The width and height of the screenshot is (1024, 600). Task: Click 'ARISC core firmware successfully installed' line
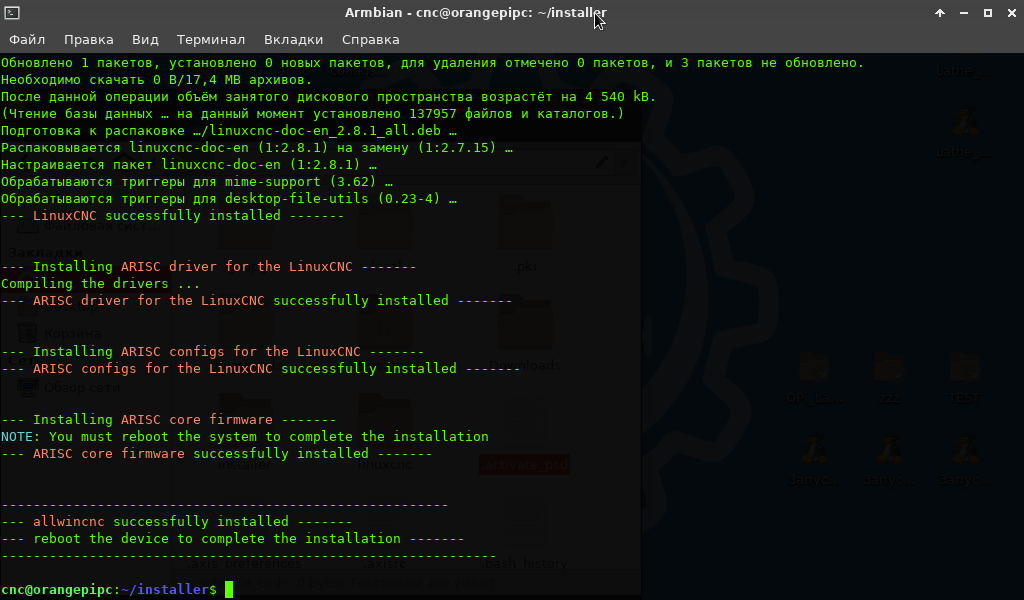tap(216, 453)
